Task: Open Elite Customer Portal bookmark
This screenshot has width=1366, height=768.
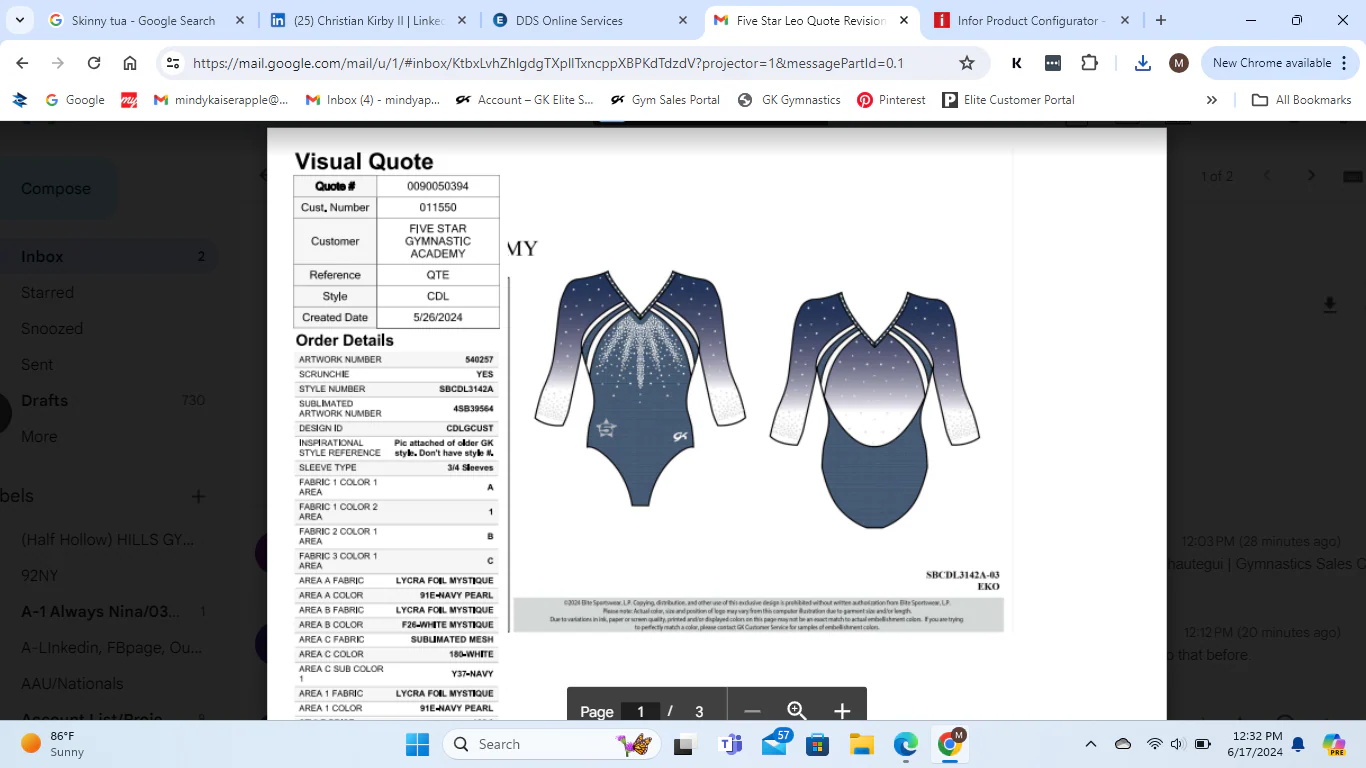Action: 1008,100
